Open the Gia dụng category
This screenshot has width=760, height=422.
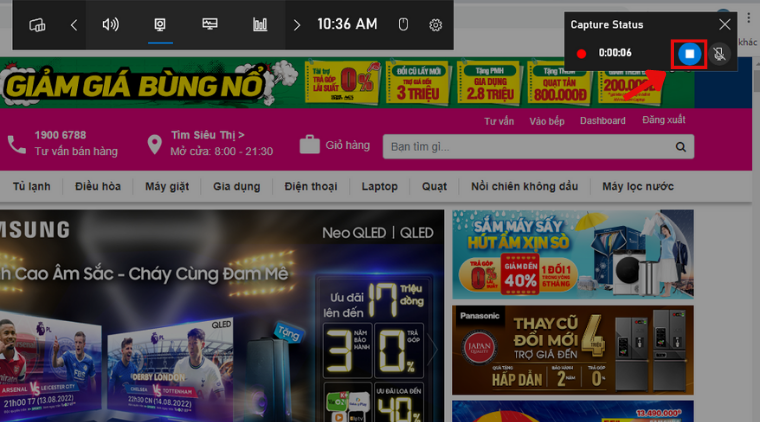[237, 187]
